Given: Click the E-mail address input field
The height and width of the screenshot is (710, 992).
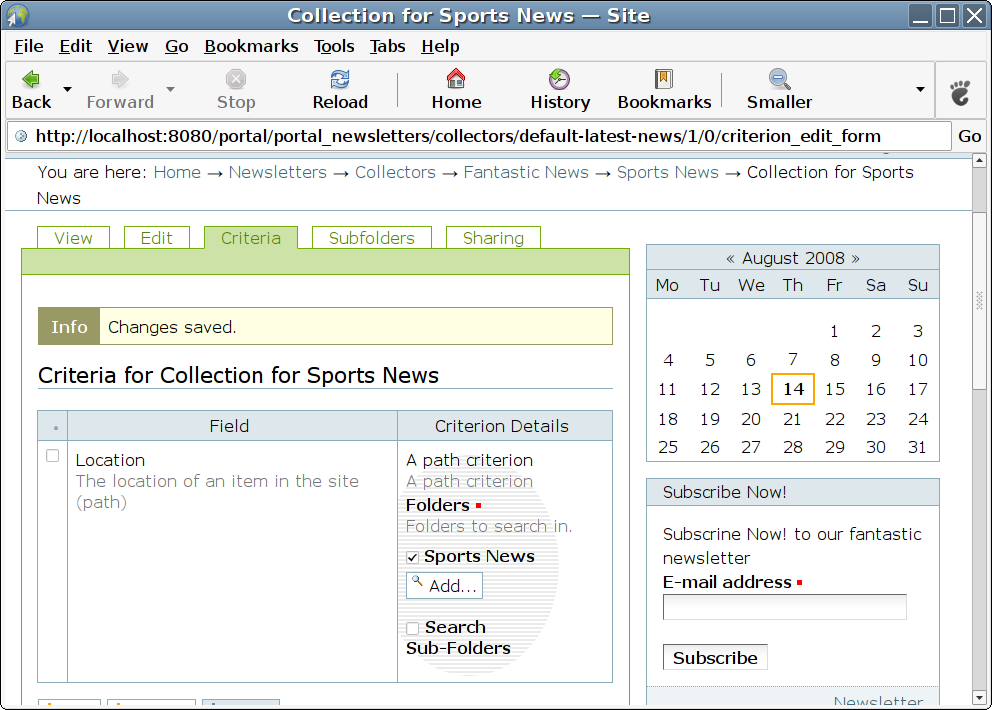Looking at the screenshot, I should 784,607.
